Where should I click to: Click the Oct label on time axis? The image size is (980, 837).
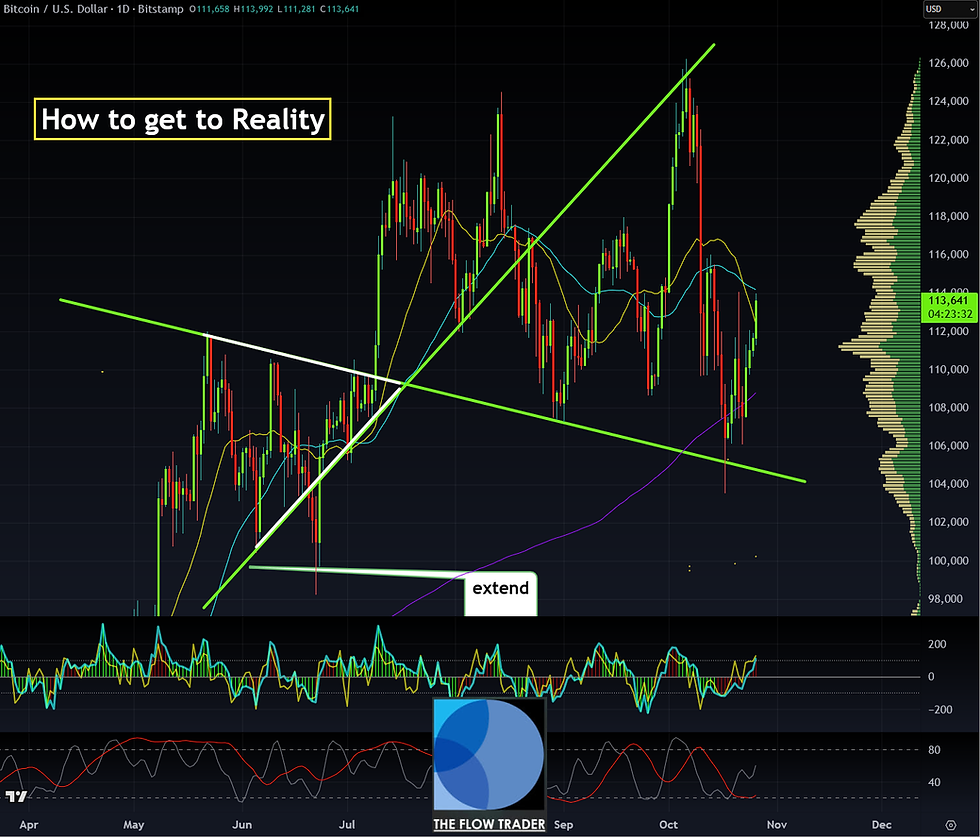[668, 824]
